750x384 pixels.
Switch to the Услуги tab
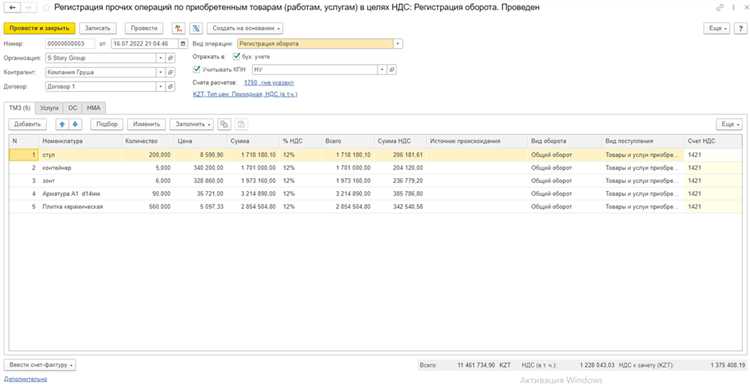(x=49, y=108)
